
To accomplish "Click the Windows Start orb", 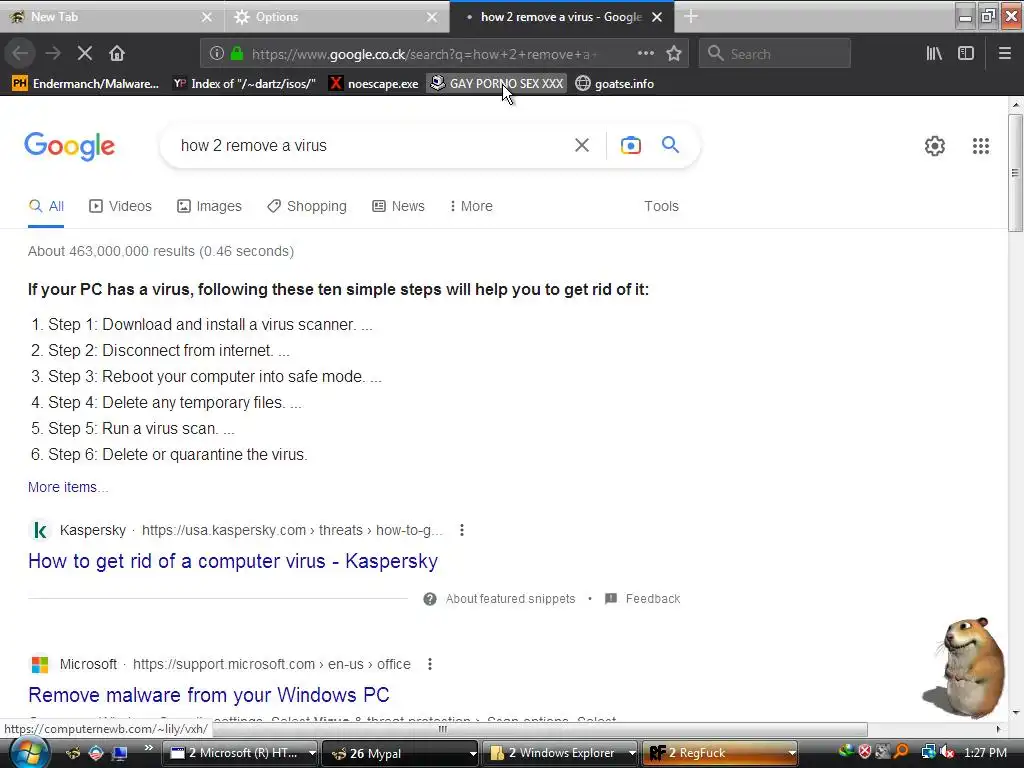I will click(x=29, y=753).
